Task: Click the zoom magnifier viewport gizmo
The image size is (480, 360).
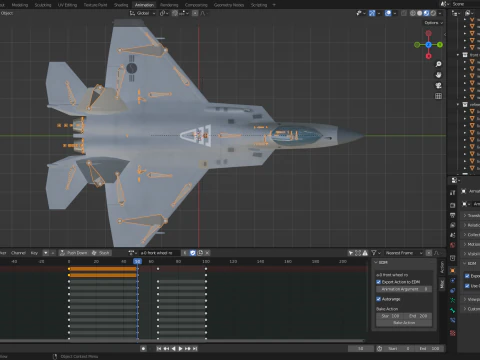Action: pos(439,64)
